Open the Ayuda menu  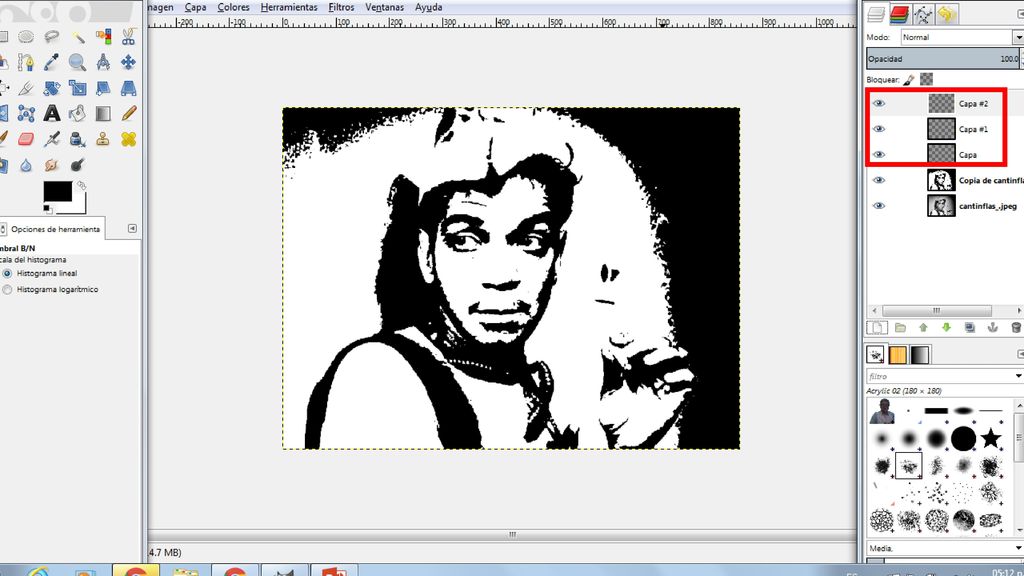(x=428, y=7)
